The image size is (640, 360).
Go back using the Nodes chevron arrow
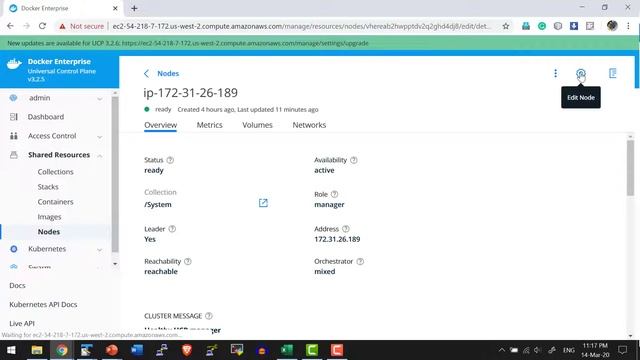[147, 73]
